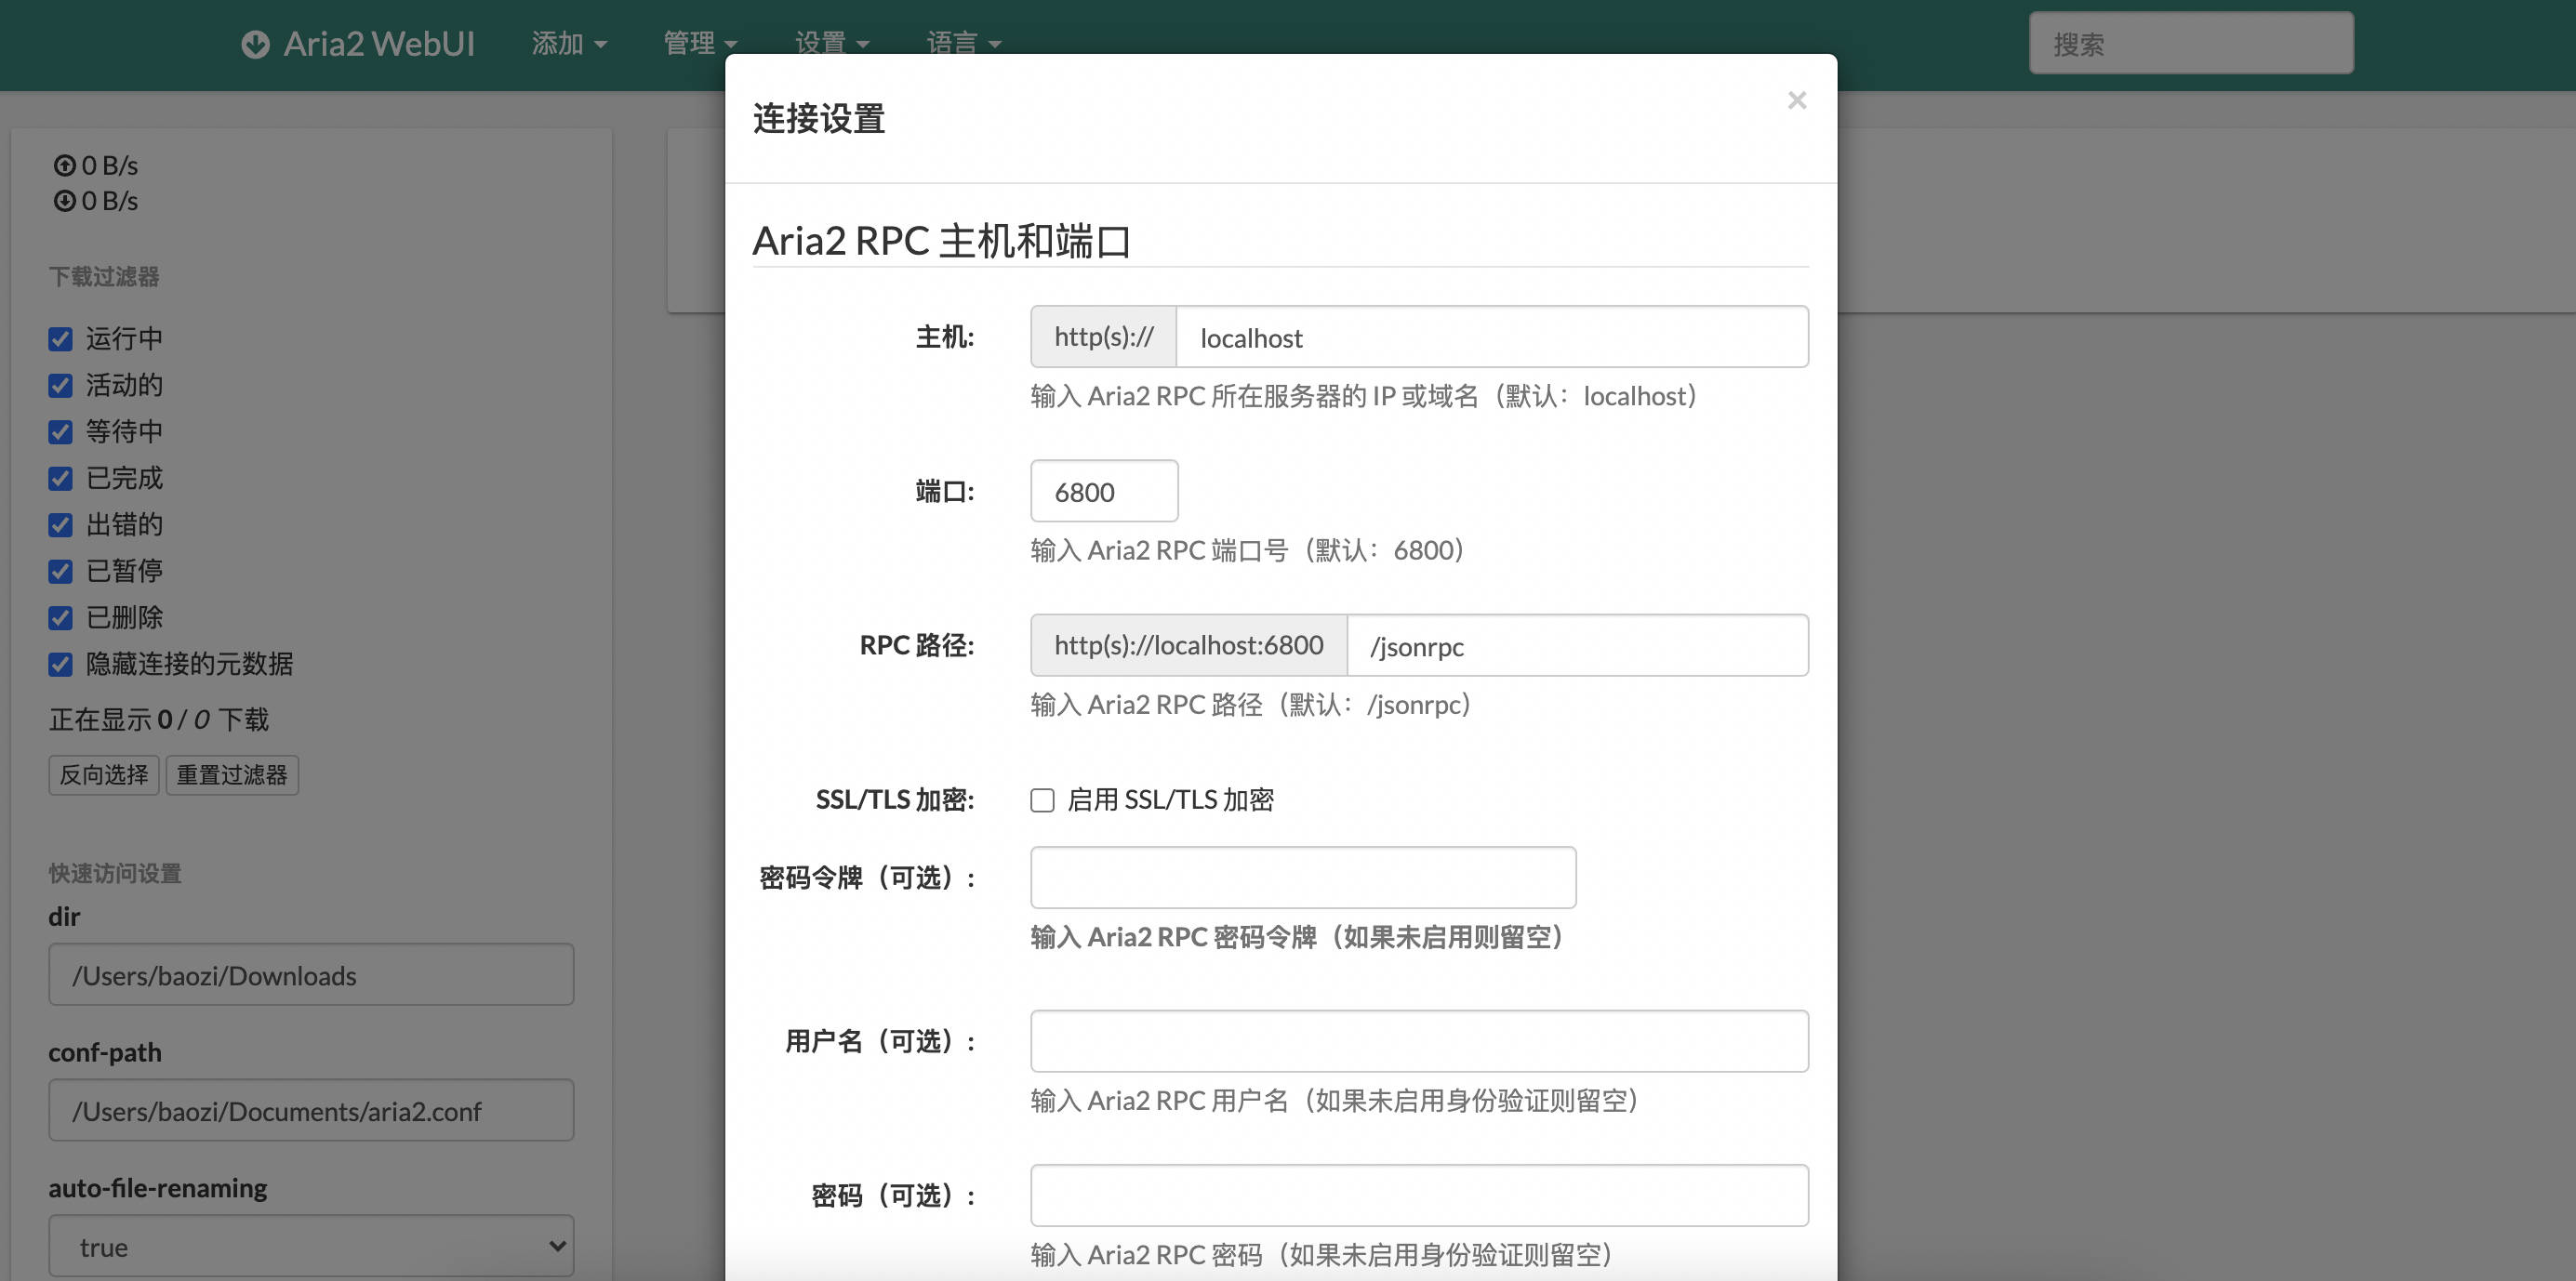
Task: Click the 密码令牌 input field
Action: [x=1303, y=877]
